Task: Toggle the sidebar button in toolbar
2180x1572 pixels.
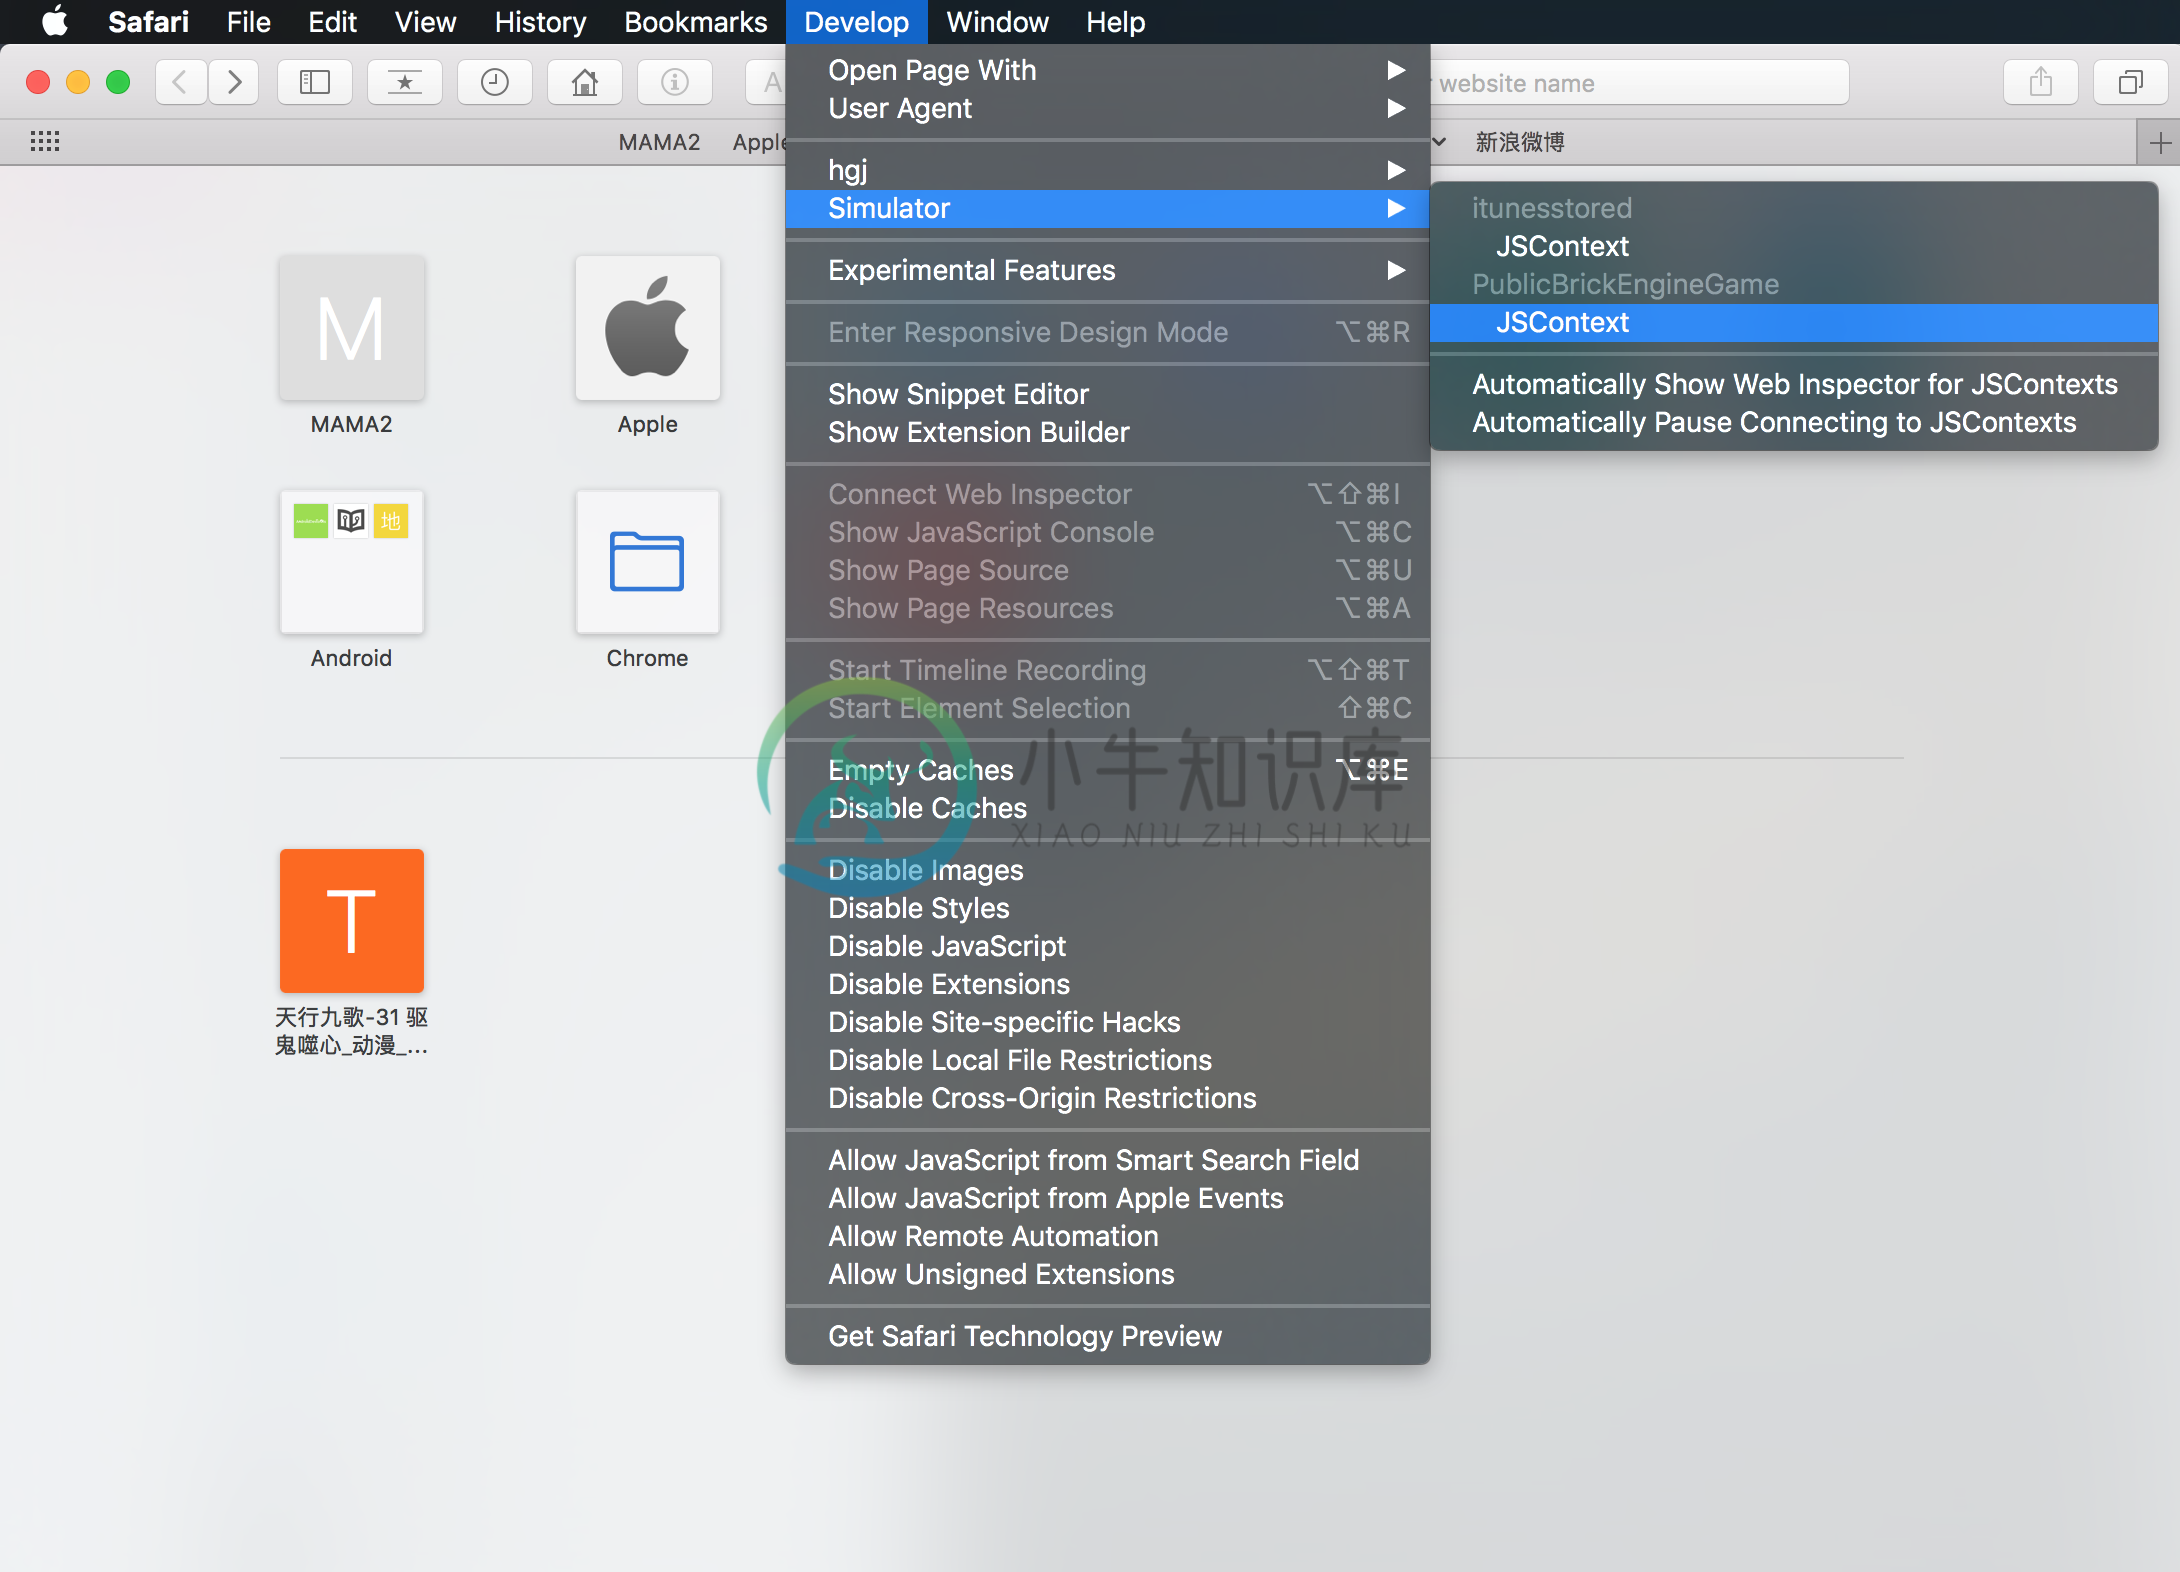Action: [315, 82]
